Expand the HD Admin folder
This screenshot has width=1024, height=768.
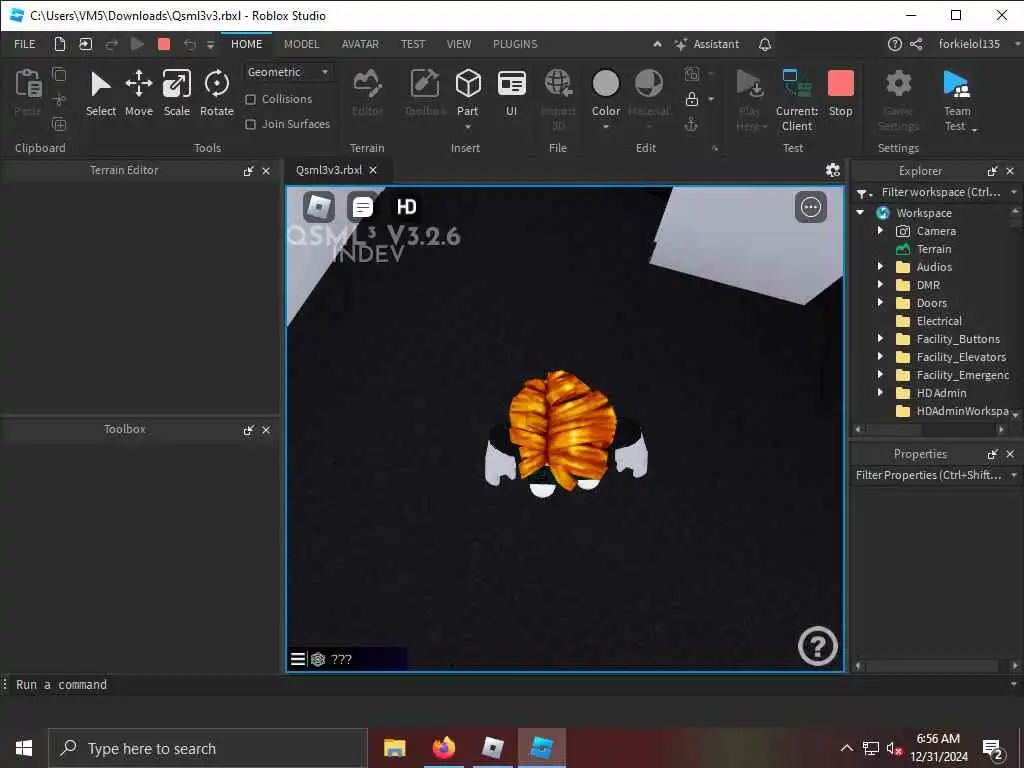coord(880,392)
